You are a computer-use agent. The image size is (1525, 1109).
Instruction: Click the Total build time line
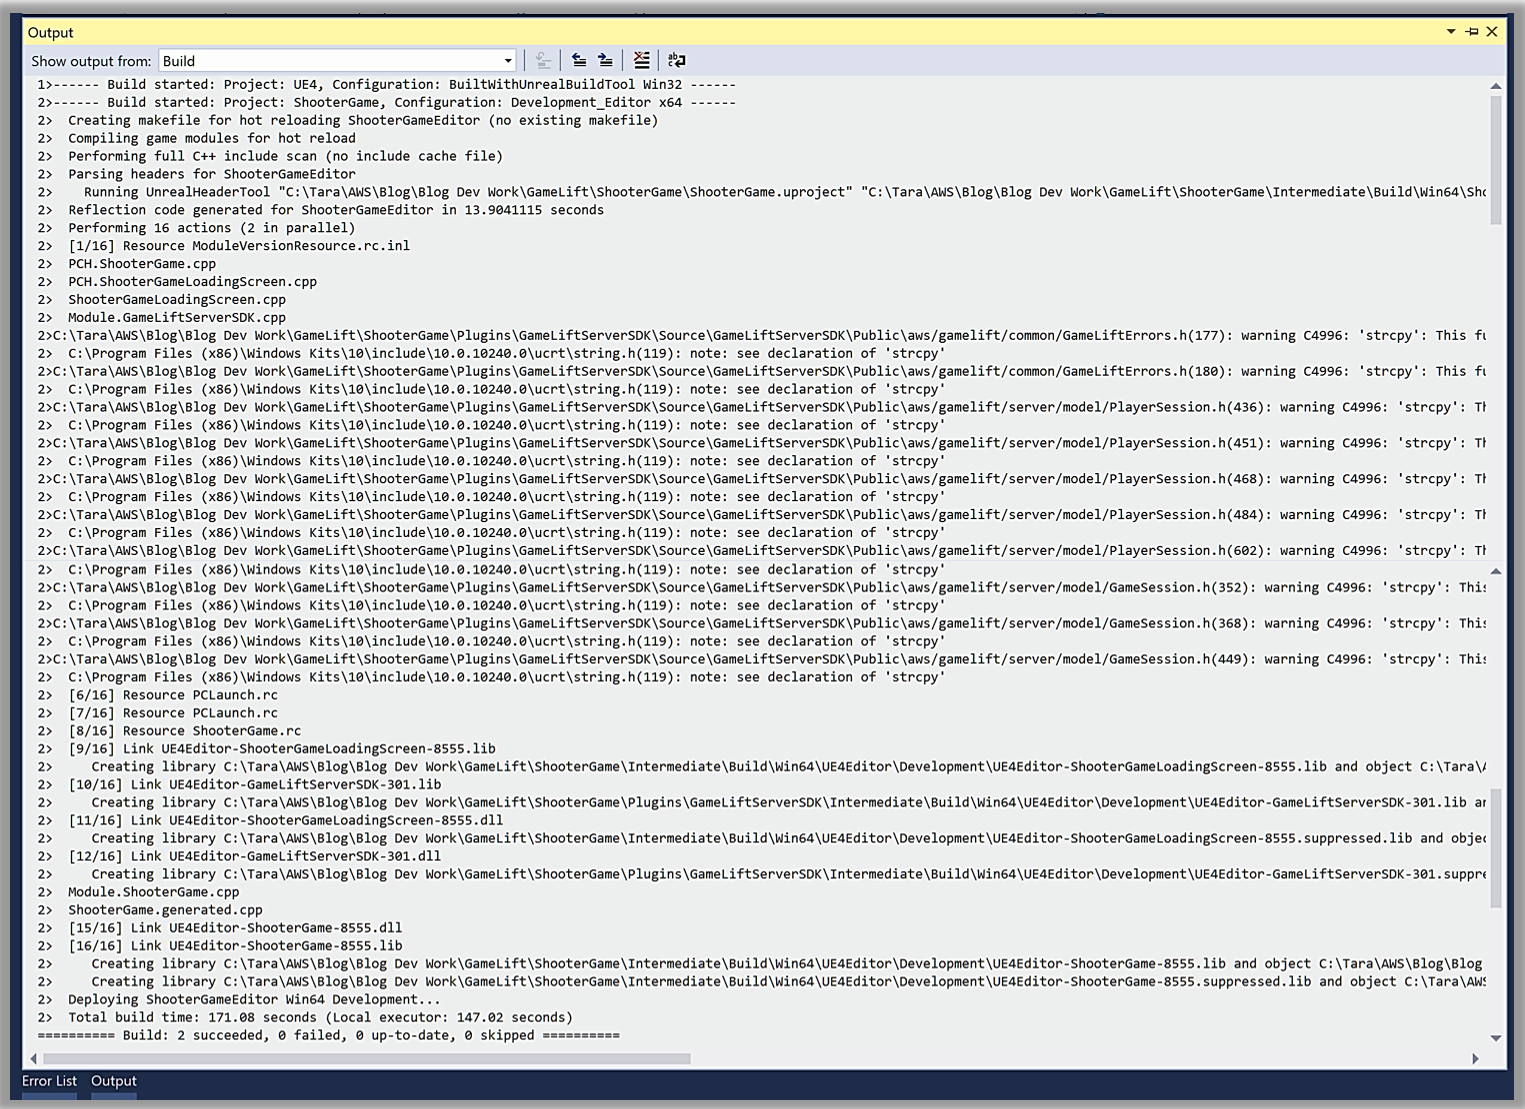point(320,1018)
